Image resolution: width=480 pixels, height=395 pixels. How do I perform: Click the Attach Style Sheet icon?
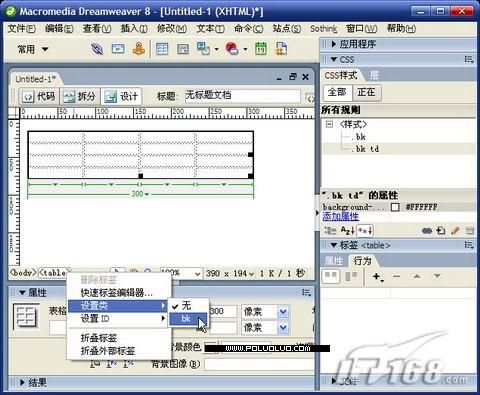[427, 230]
